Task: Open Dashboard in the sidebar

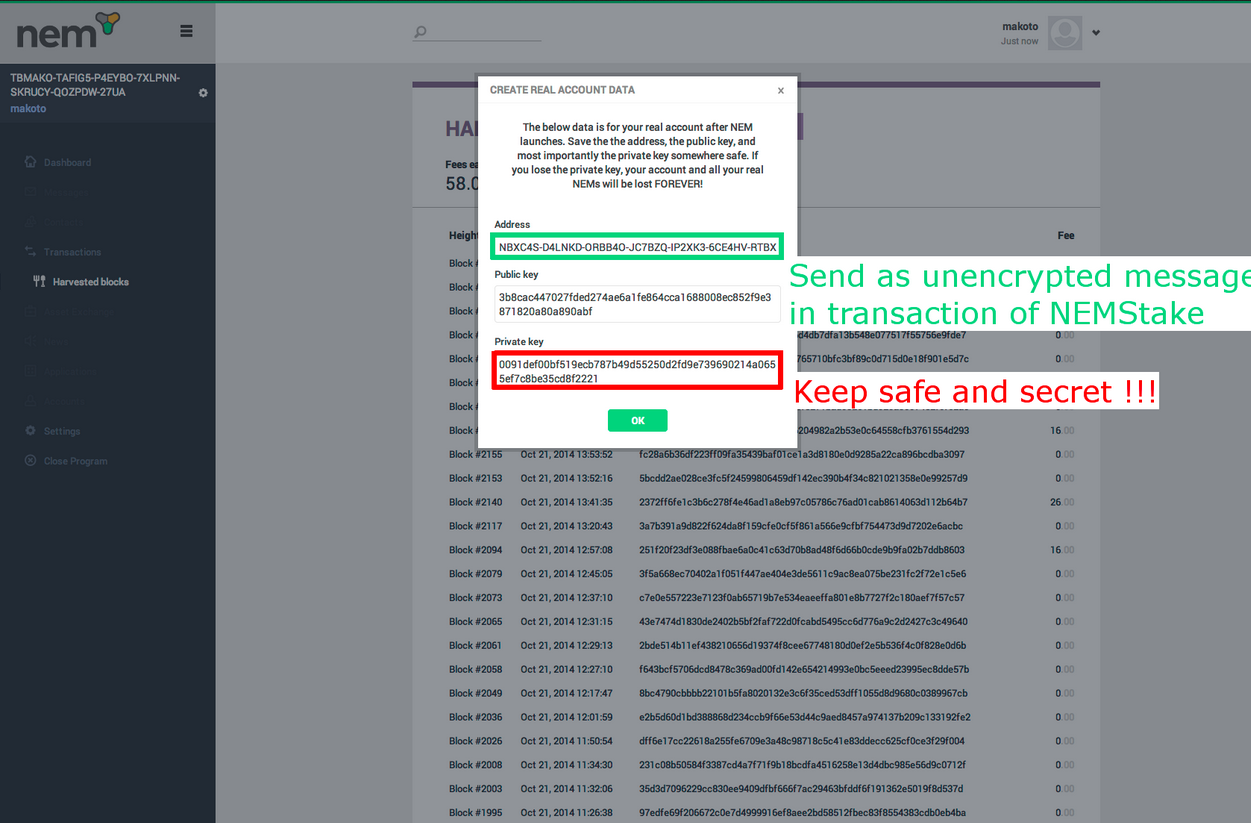Action: tap(67, 163)
